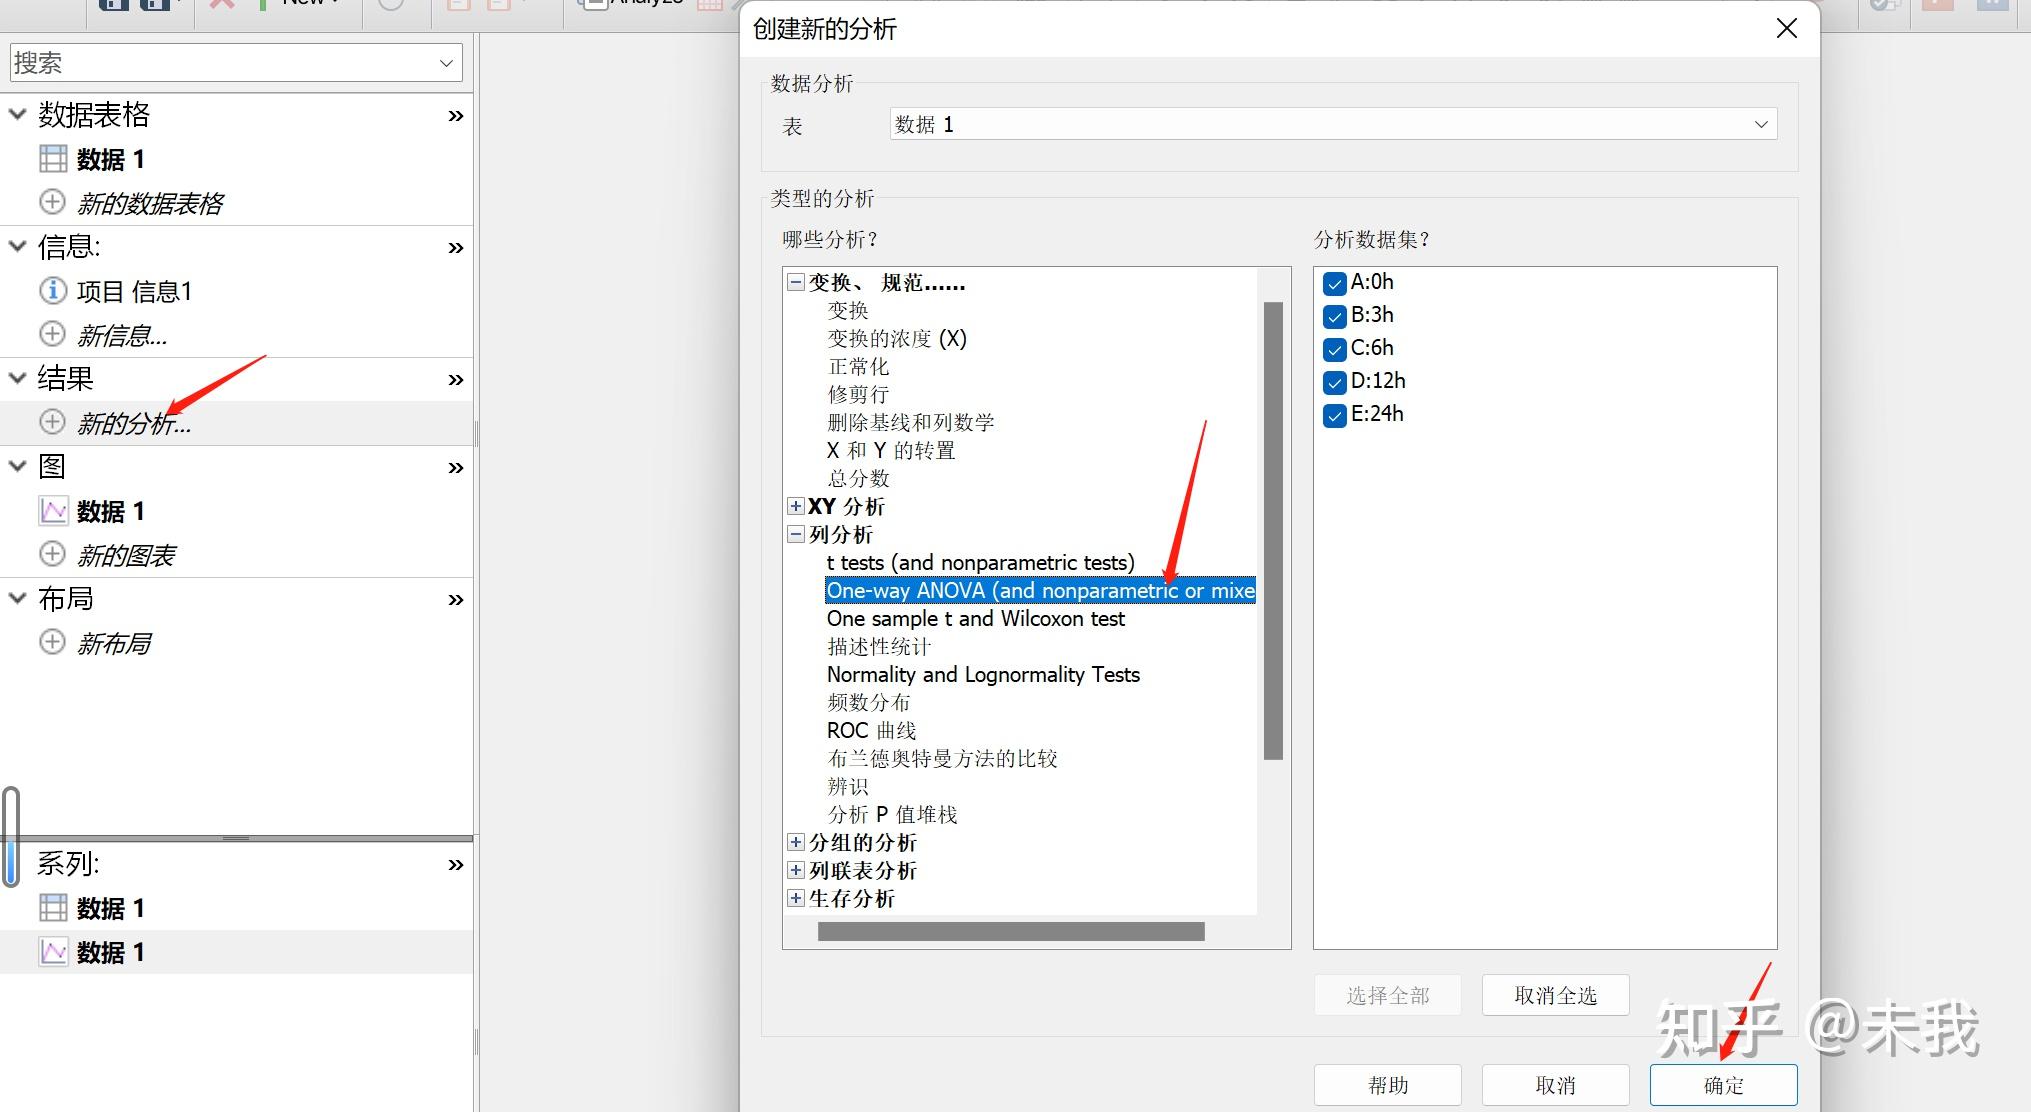This screenshot has width=2031, height=1112.
Task: Click the 新的图表 plus icon
Action: pos(52,553)
